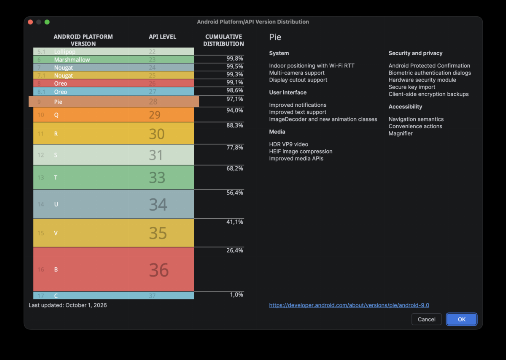Select the Android 17 API 37 row
Viewport: 506px width, 360px height.
click(113, 296)
